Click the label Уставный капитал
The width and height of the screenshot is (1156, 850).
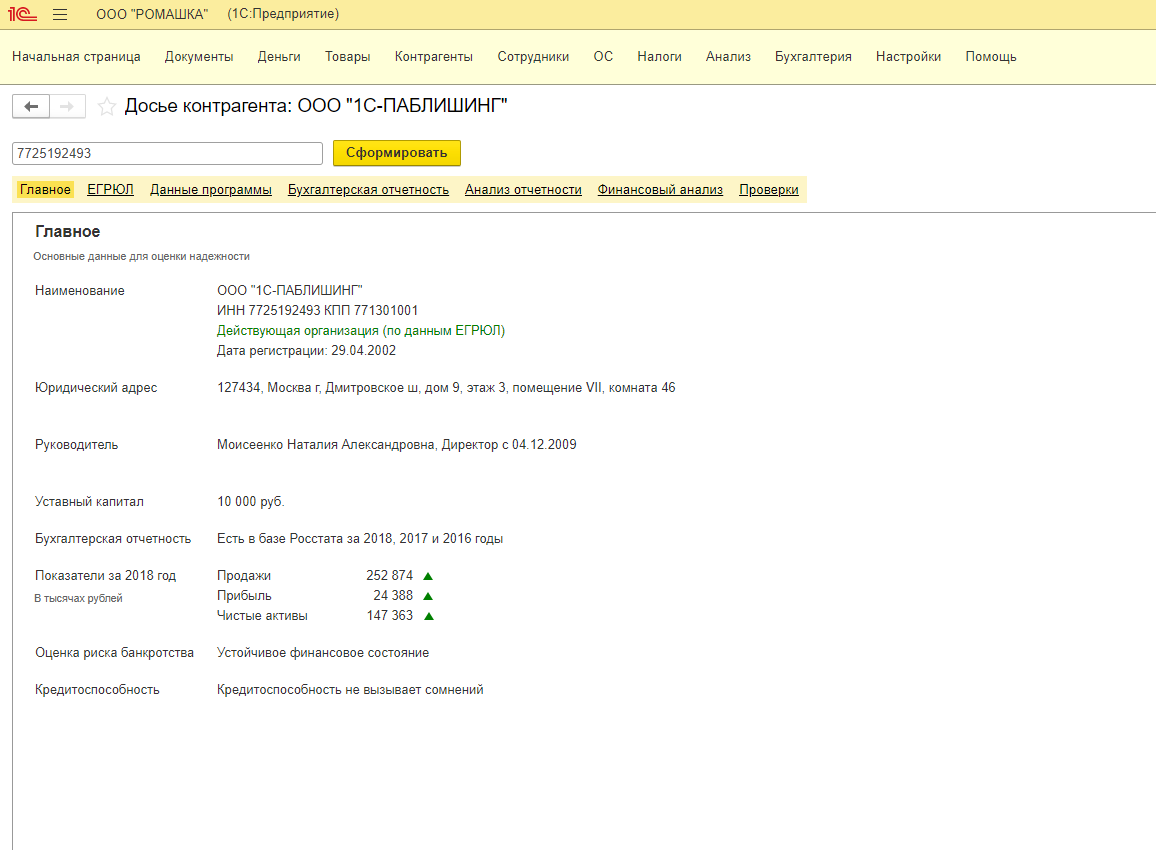click(89, 501)
